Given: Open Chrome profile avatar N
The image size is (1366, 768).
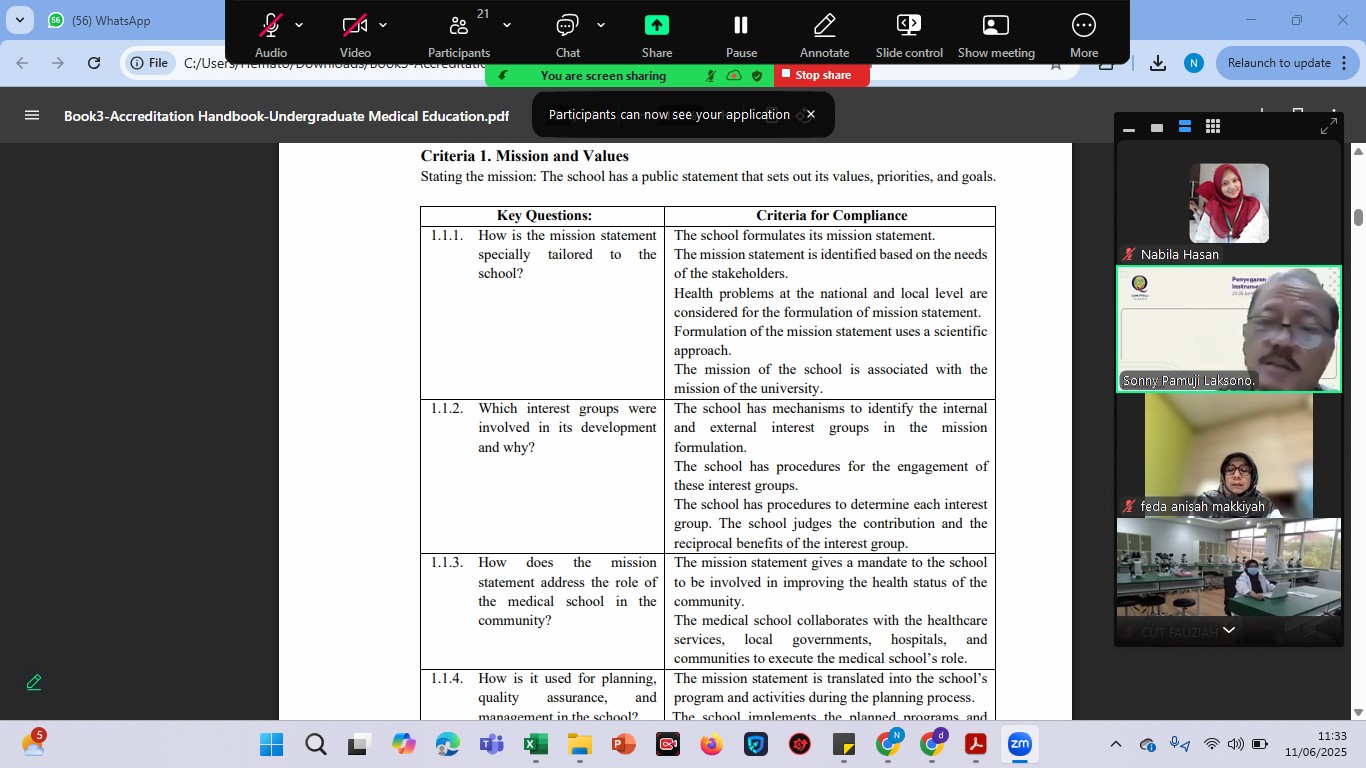Looking at the screenshot, I should [1193, 63].
